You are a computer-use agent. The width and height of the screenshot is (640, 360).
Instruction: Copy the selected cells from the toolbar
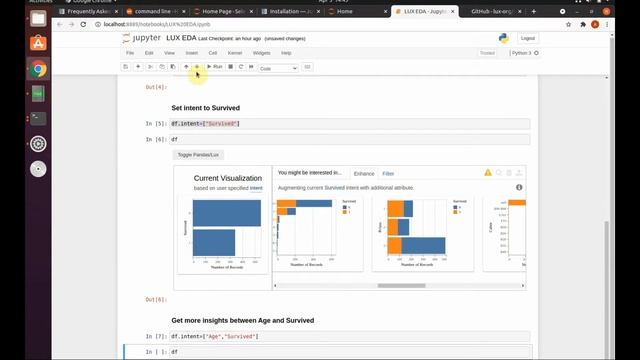point(162,67)
